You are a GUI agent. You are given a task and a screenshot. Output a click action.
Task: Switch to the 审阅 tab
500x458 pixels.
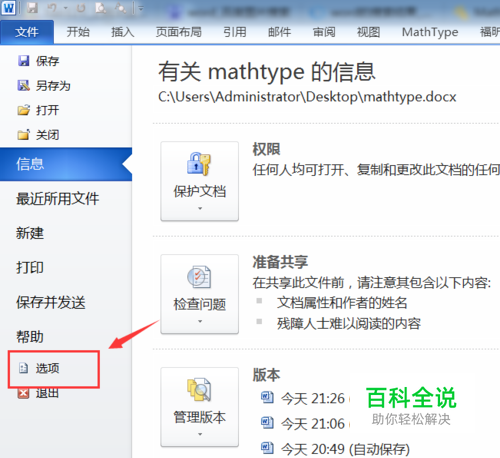(x=324, y=32)
